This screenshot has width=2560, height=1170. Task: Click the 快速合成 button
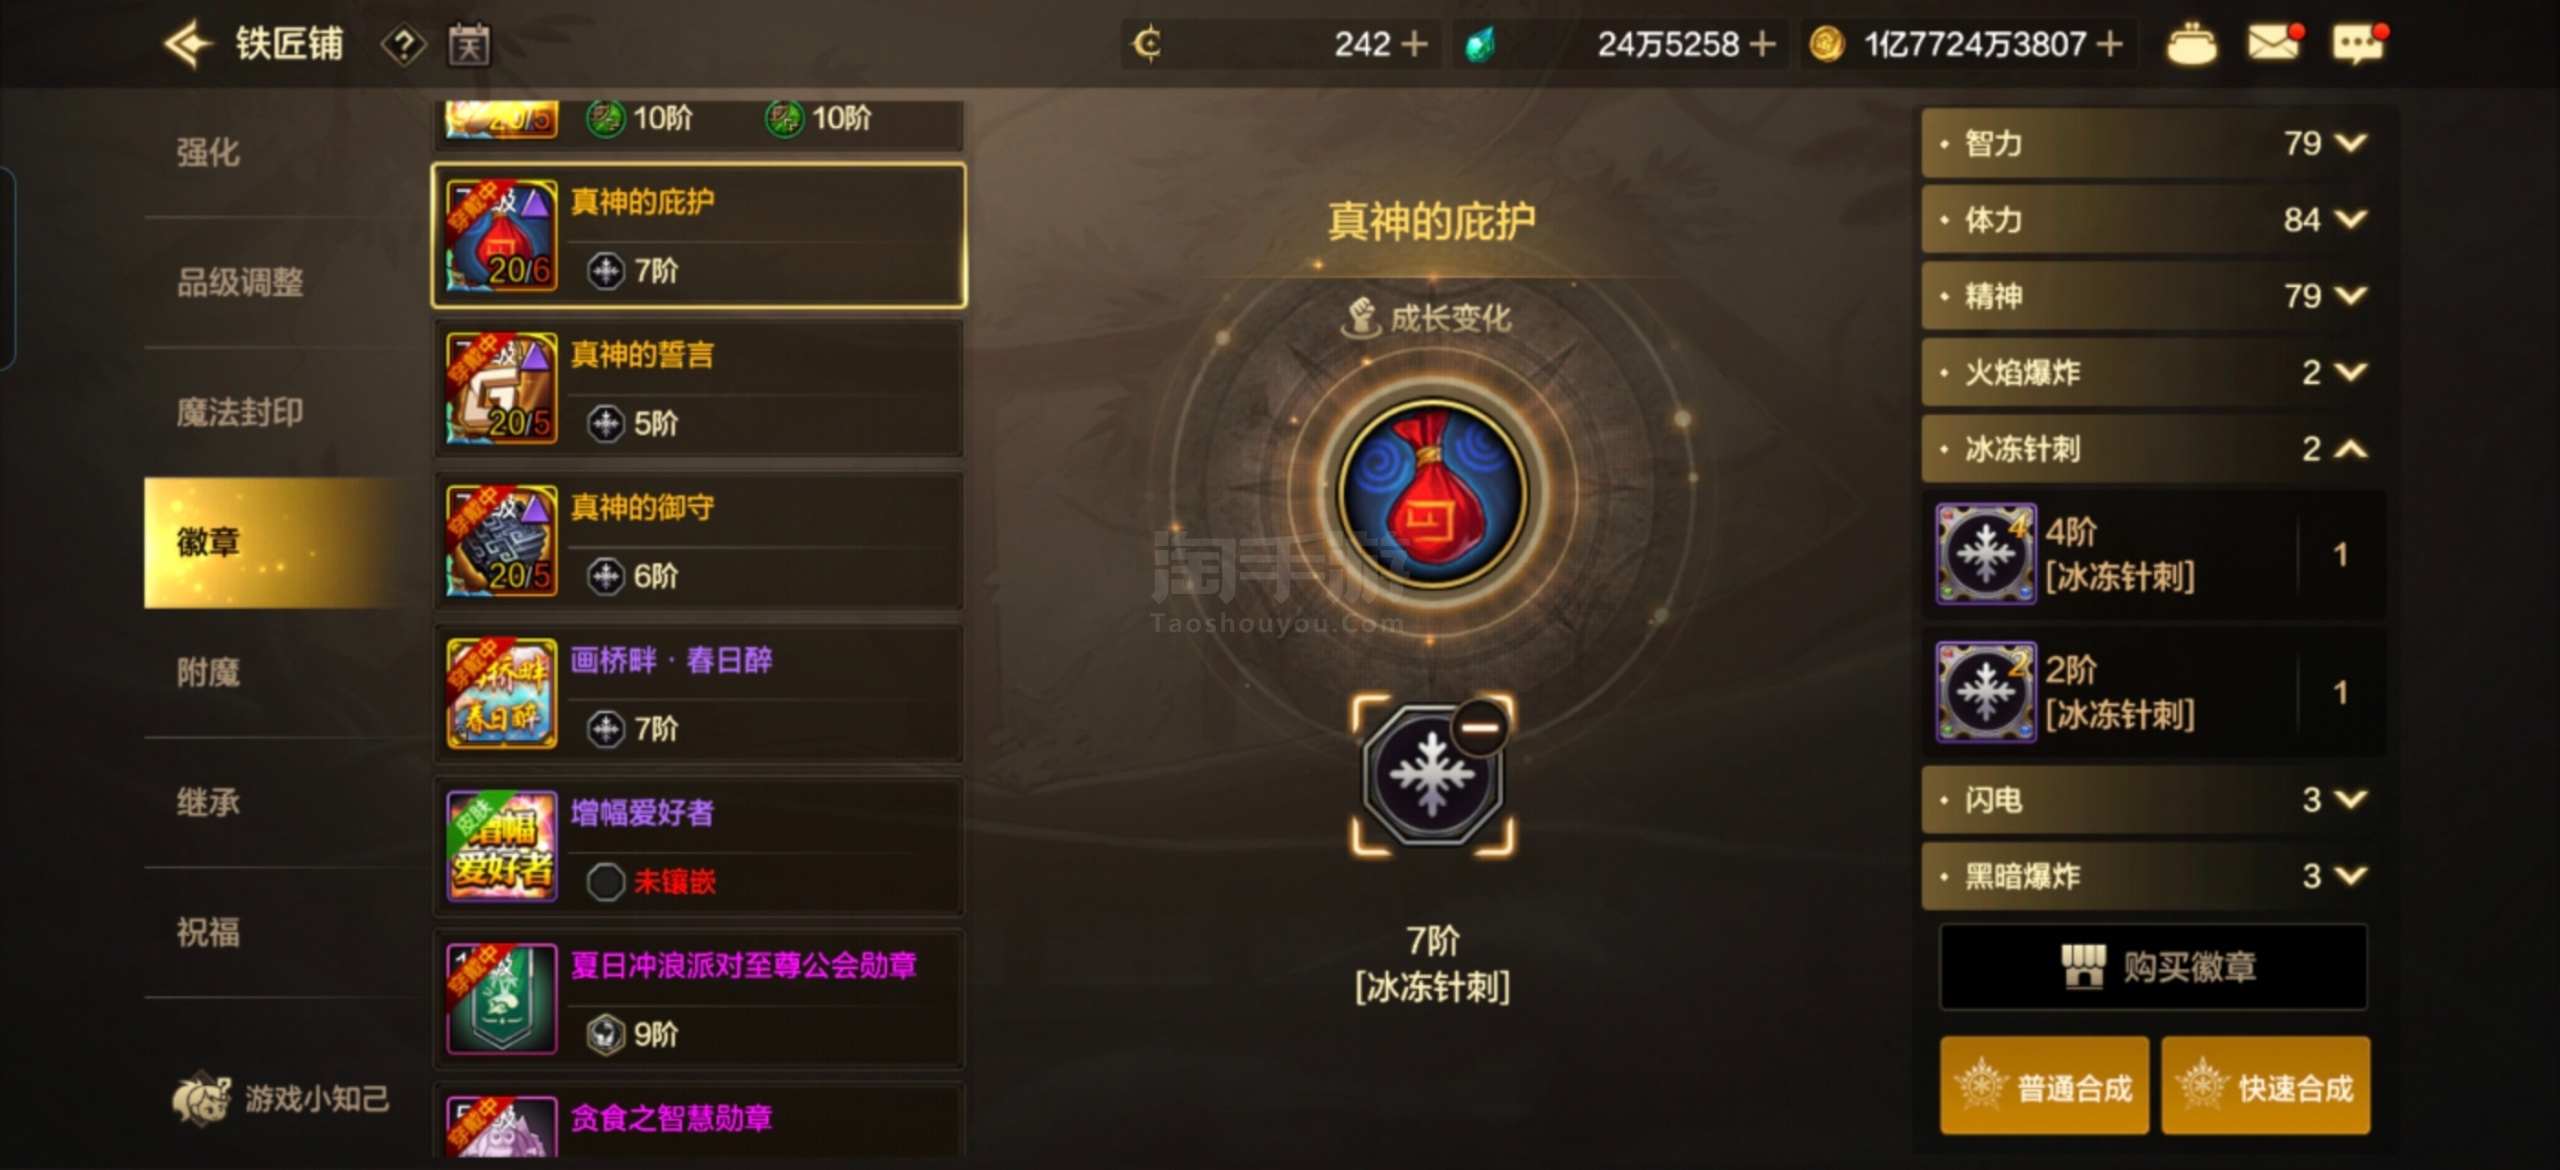point(2266,1086)
